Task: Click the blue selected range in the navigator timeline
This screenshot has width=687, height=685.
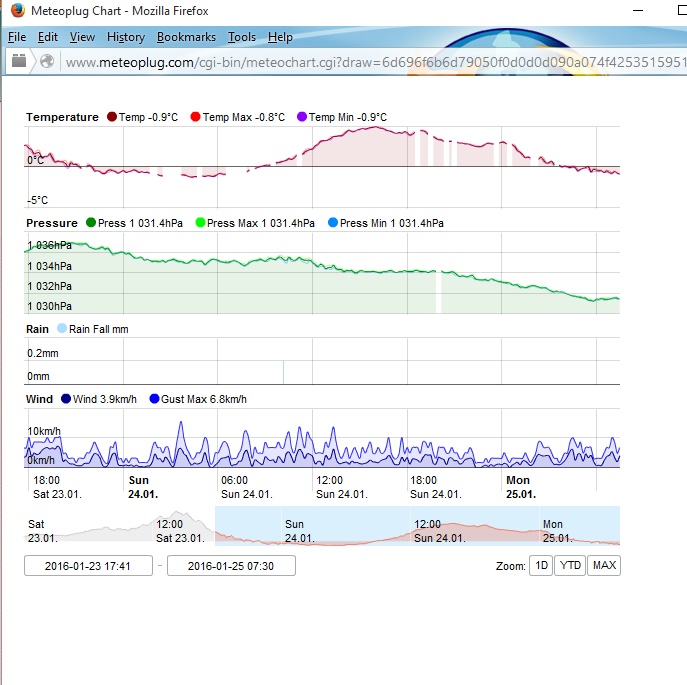Action: click(416, 525)
